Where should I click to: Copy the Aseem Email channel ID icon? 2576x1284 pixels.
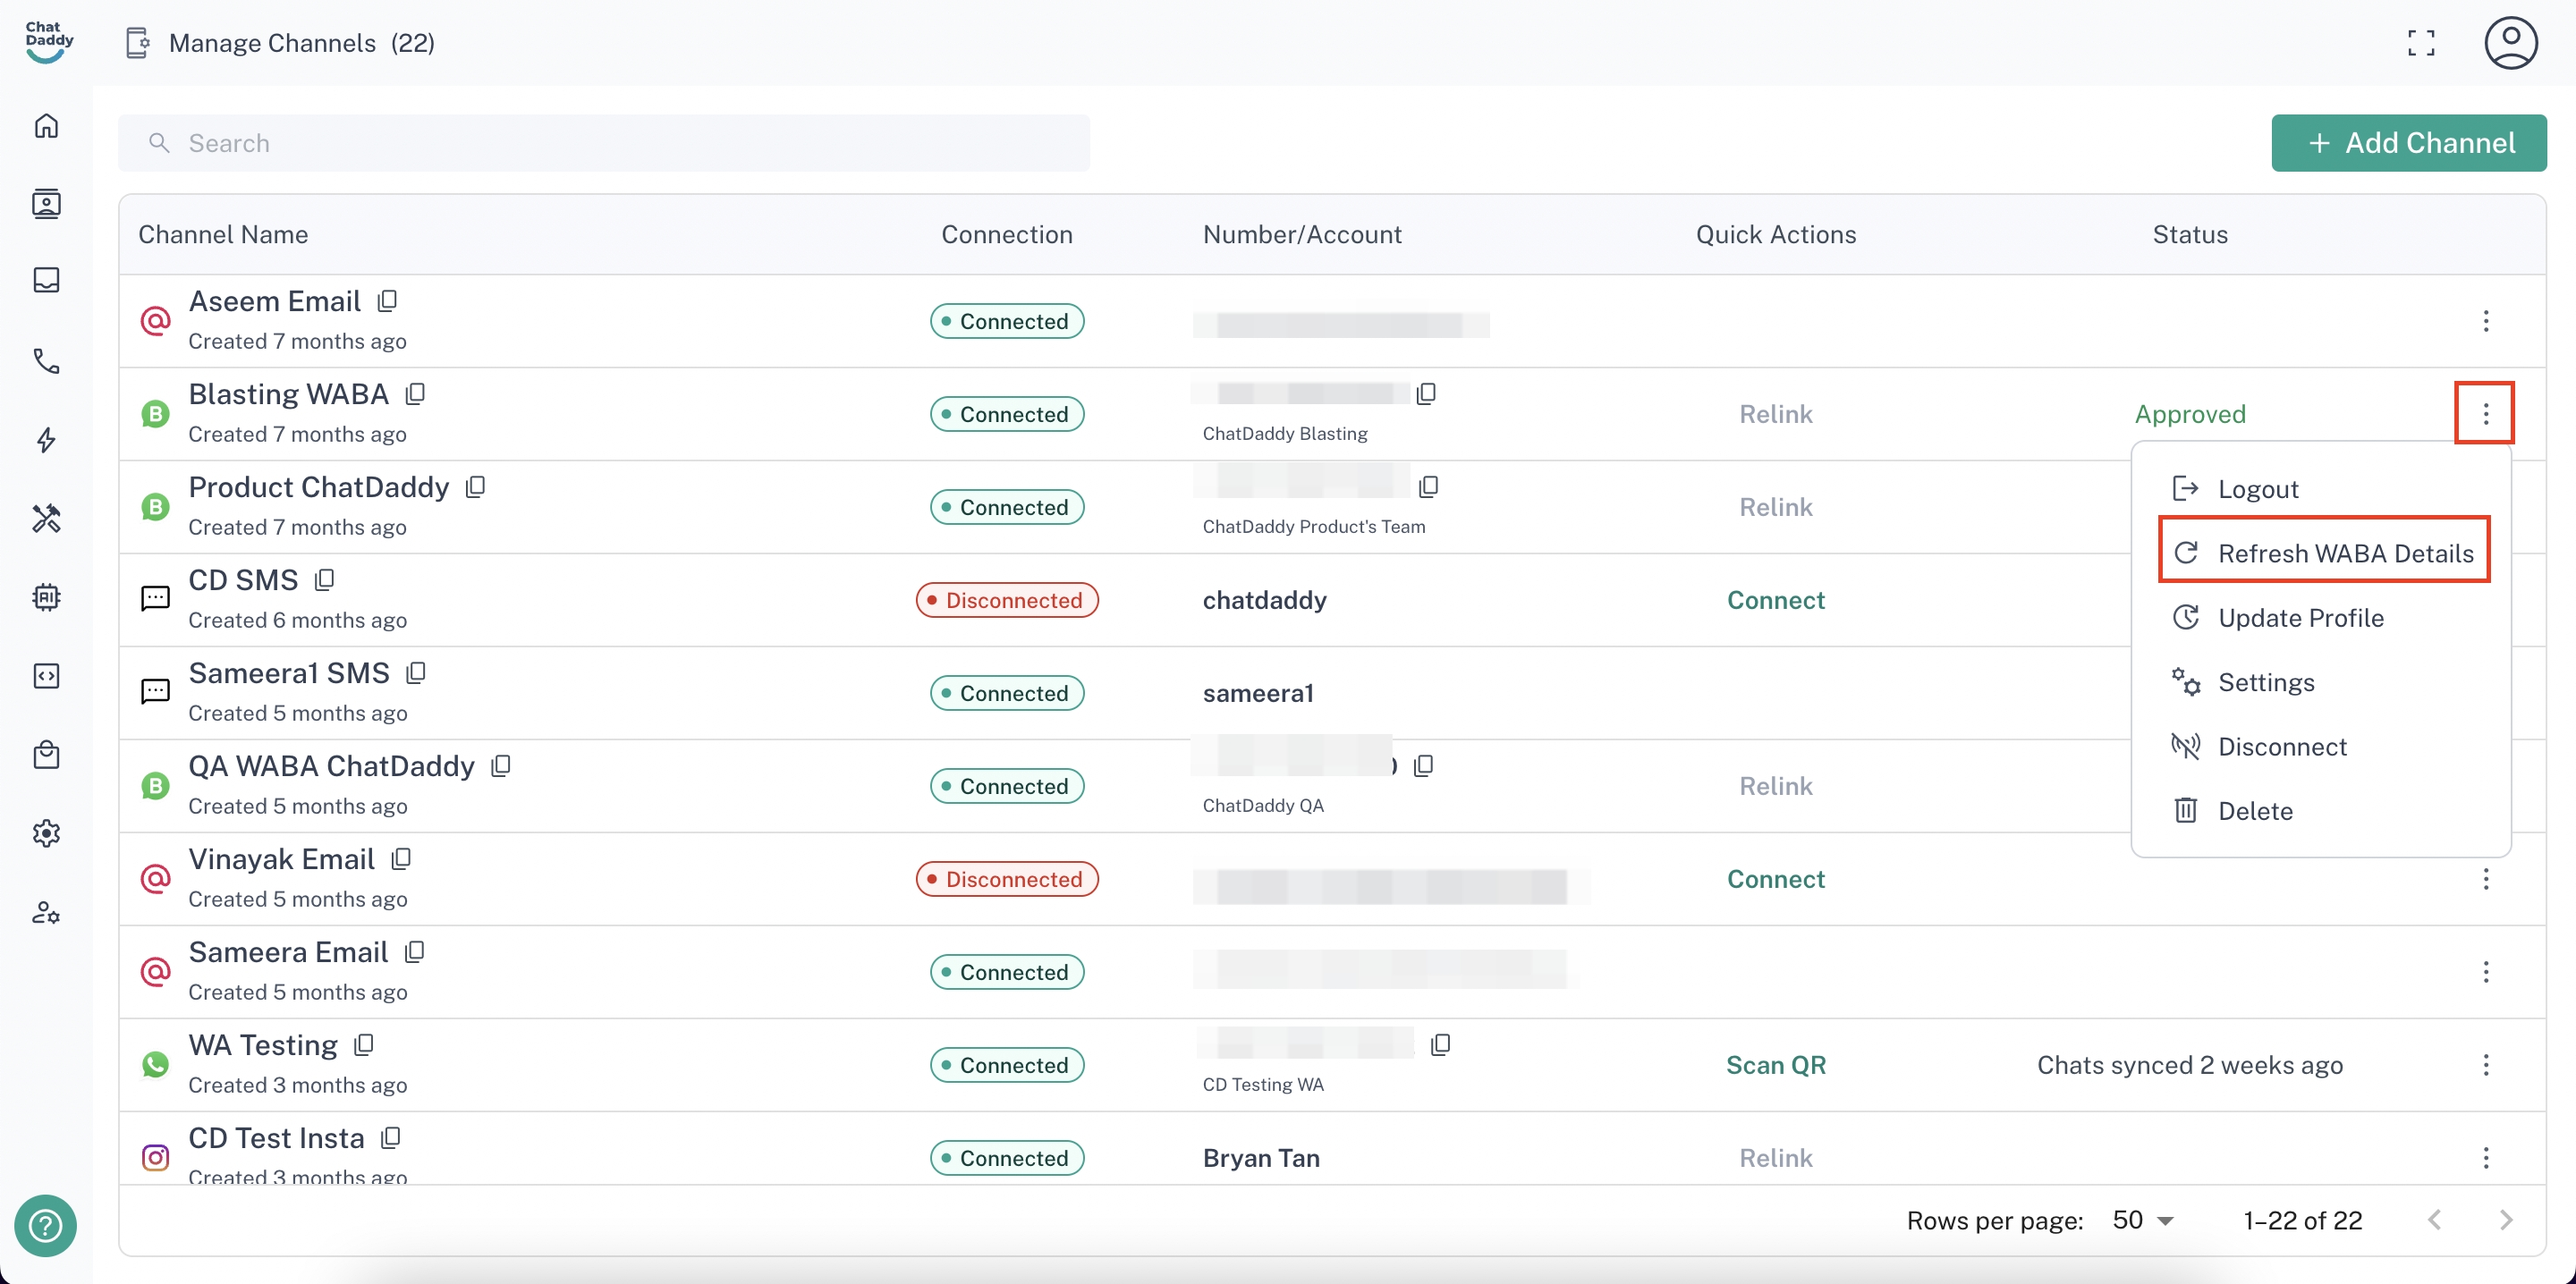pos(387,301)
